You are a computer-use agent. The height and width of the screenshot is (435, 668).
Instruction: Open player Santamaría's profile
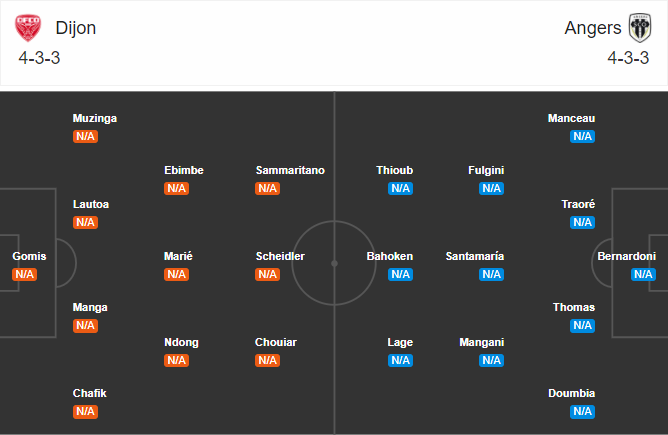475,256
